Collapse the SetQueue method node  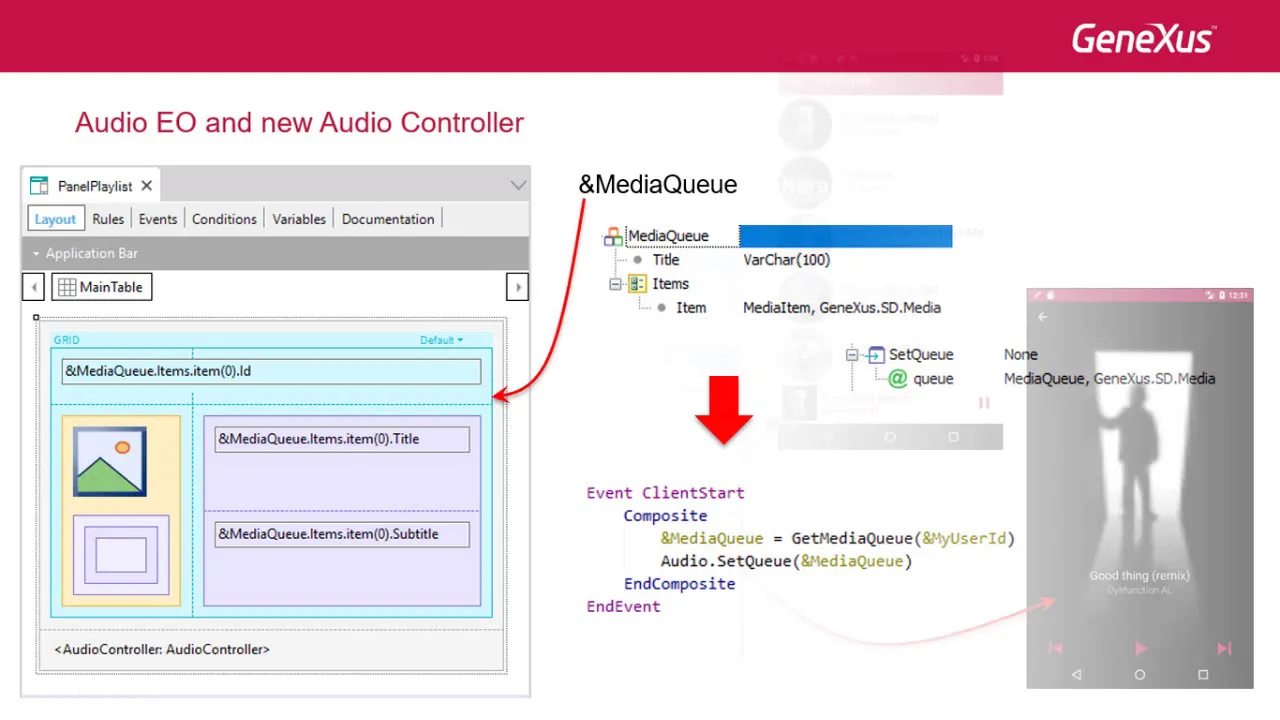tap(852, 355)
